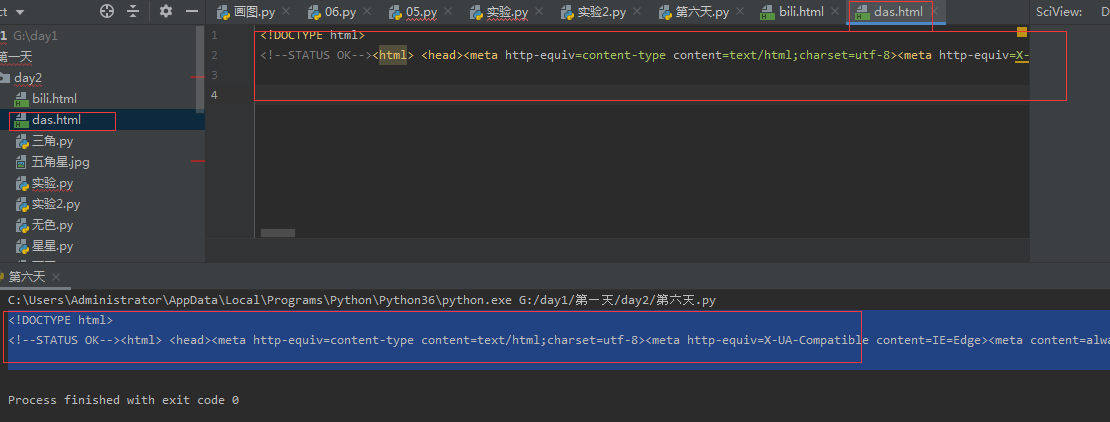The image size is (1110, 422).
Task: Click the SciView panel label
Action: coord(1058,12)
